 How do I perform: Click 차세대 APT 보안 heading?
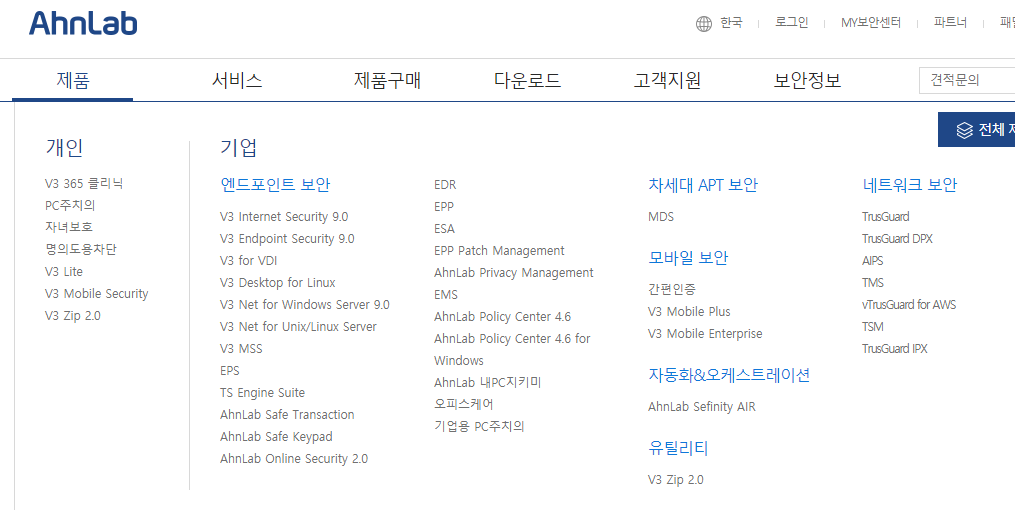click(x=703, y=185)
